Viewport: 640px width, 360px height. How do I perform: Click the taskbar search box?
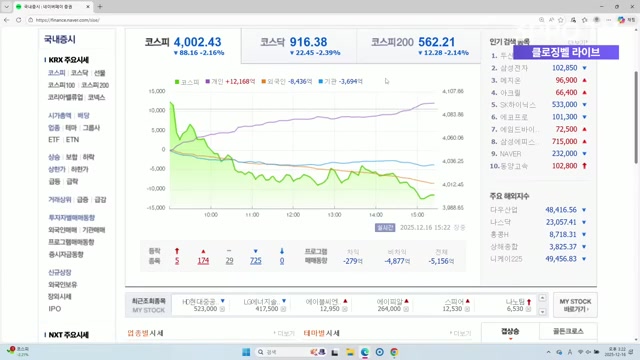click(x=291, y=352)
